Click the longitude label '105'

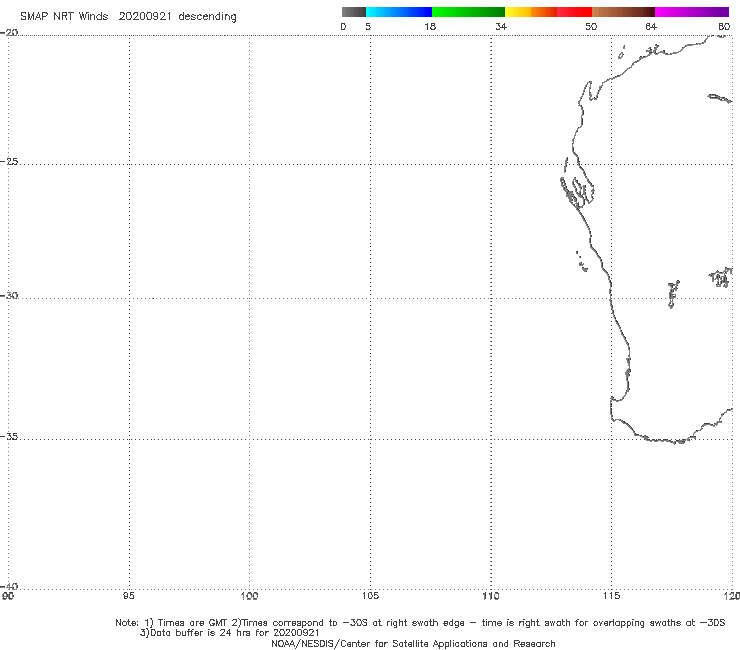pyautogui.click(x=370, y=596)
